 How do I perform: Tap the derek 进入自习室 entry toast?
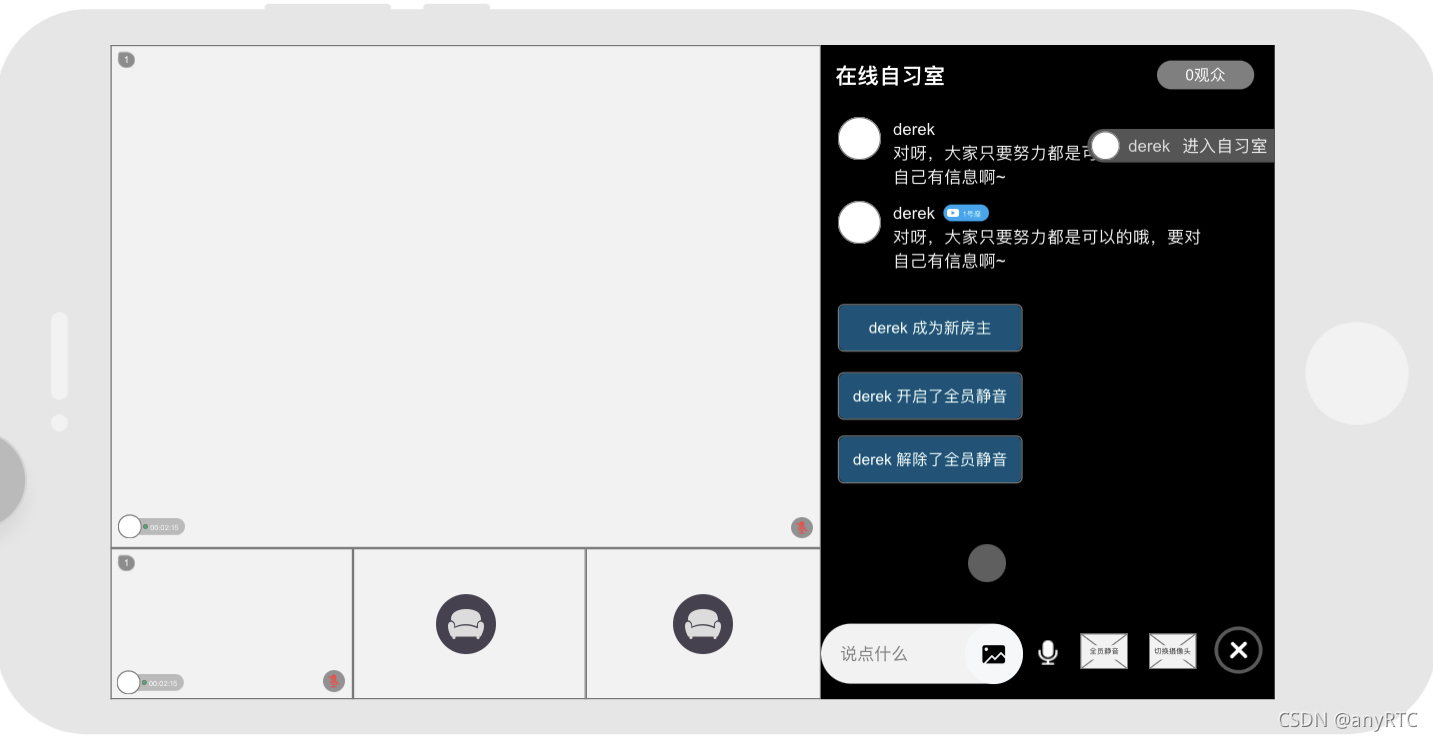pyautogui.click(x=1182, y=146)
